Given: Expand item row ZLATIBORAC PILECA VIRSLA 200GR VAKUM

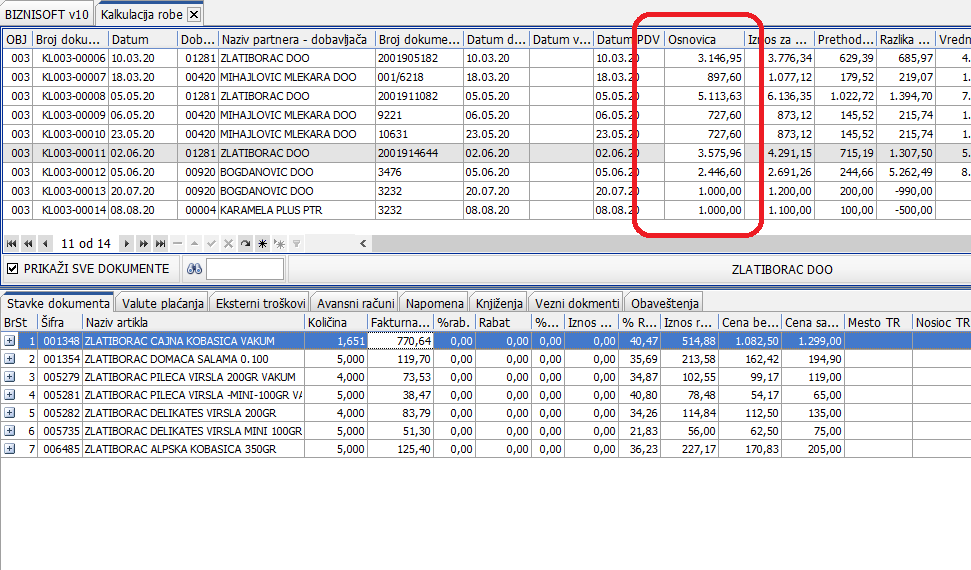Looking at the screenshot, I should pos(9,377).
